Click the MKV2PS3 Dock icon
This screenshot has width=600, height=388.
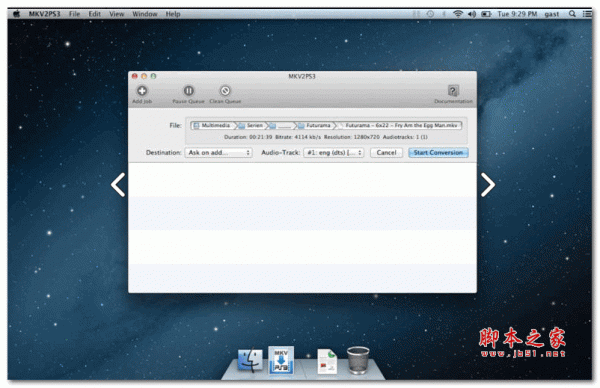tap(281, 360)
